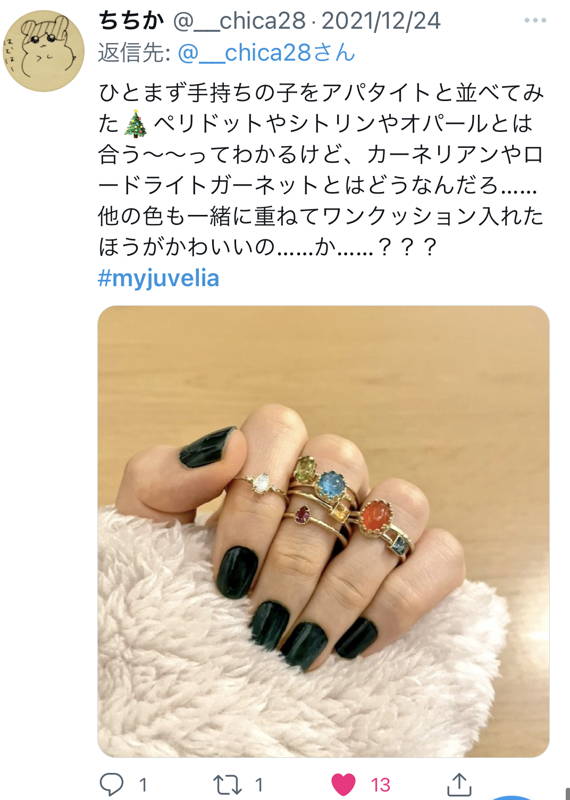Tap the share upload icon
The image size is (570, 800).
point(459,784)
